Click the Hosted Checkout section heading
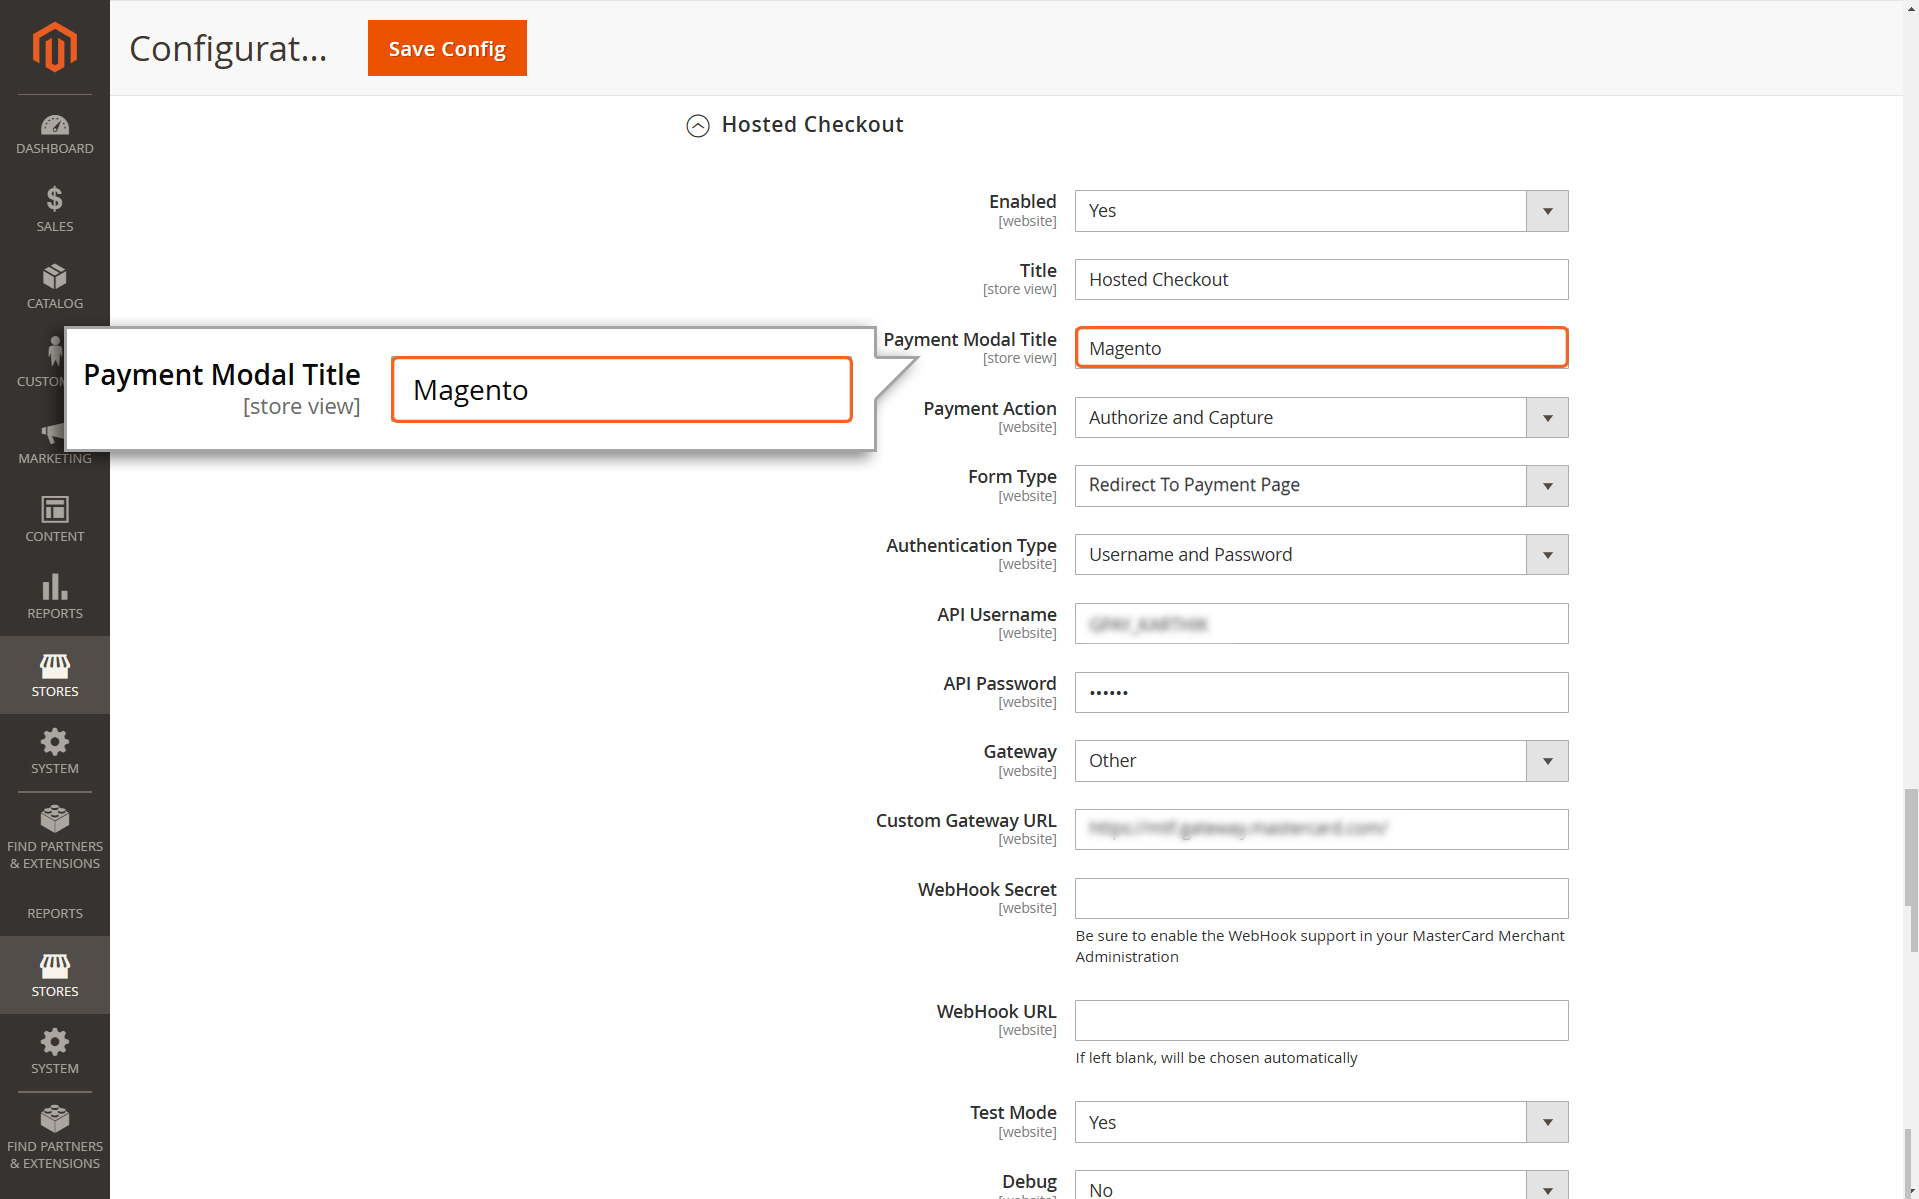Screen dimensions: 1919x1199 click(x=812, y=124)
